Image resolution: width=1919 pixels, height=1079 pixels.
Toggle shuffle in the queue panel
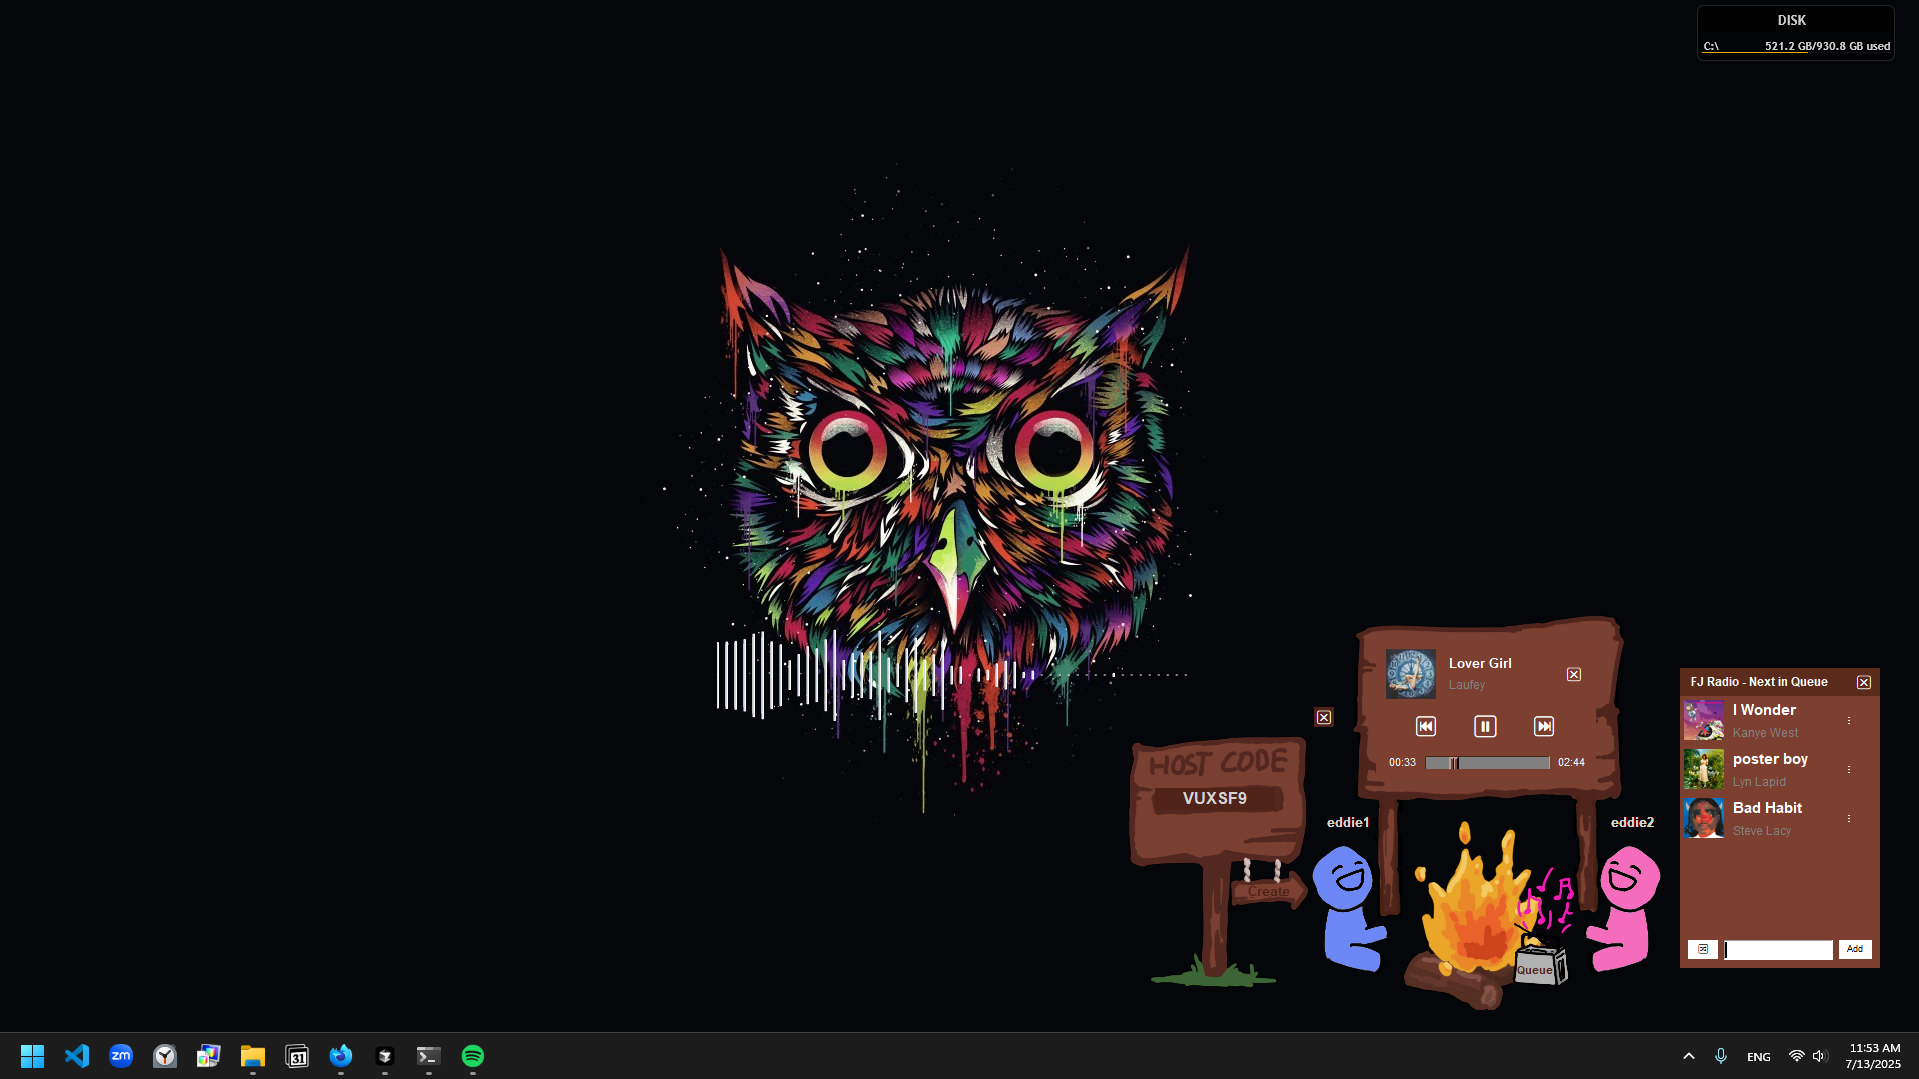(1703, 949)
